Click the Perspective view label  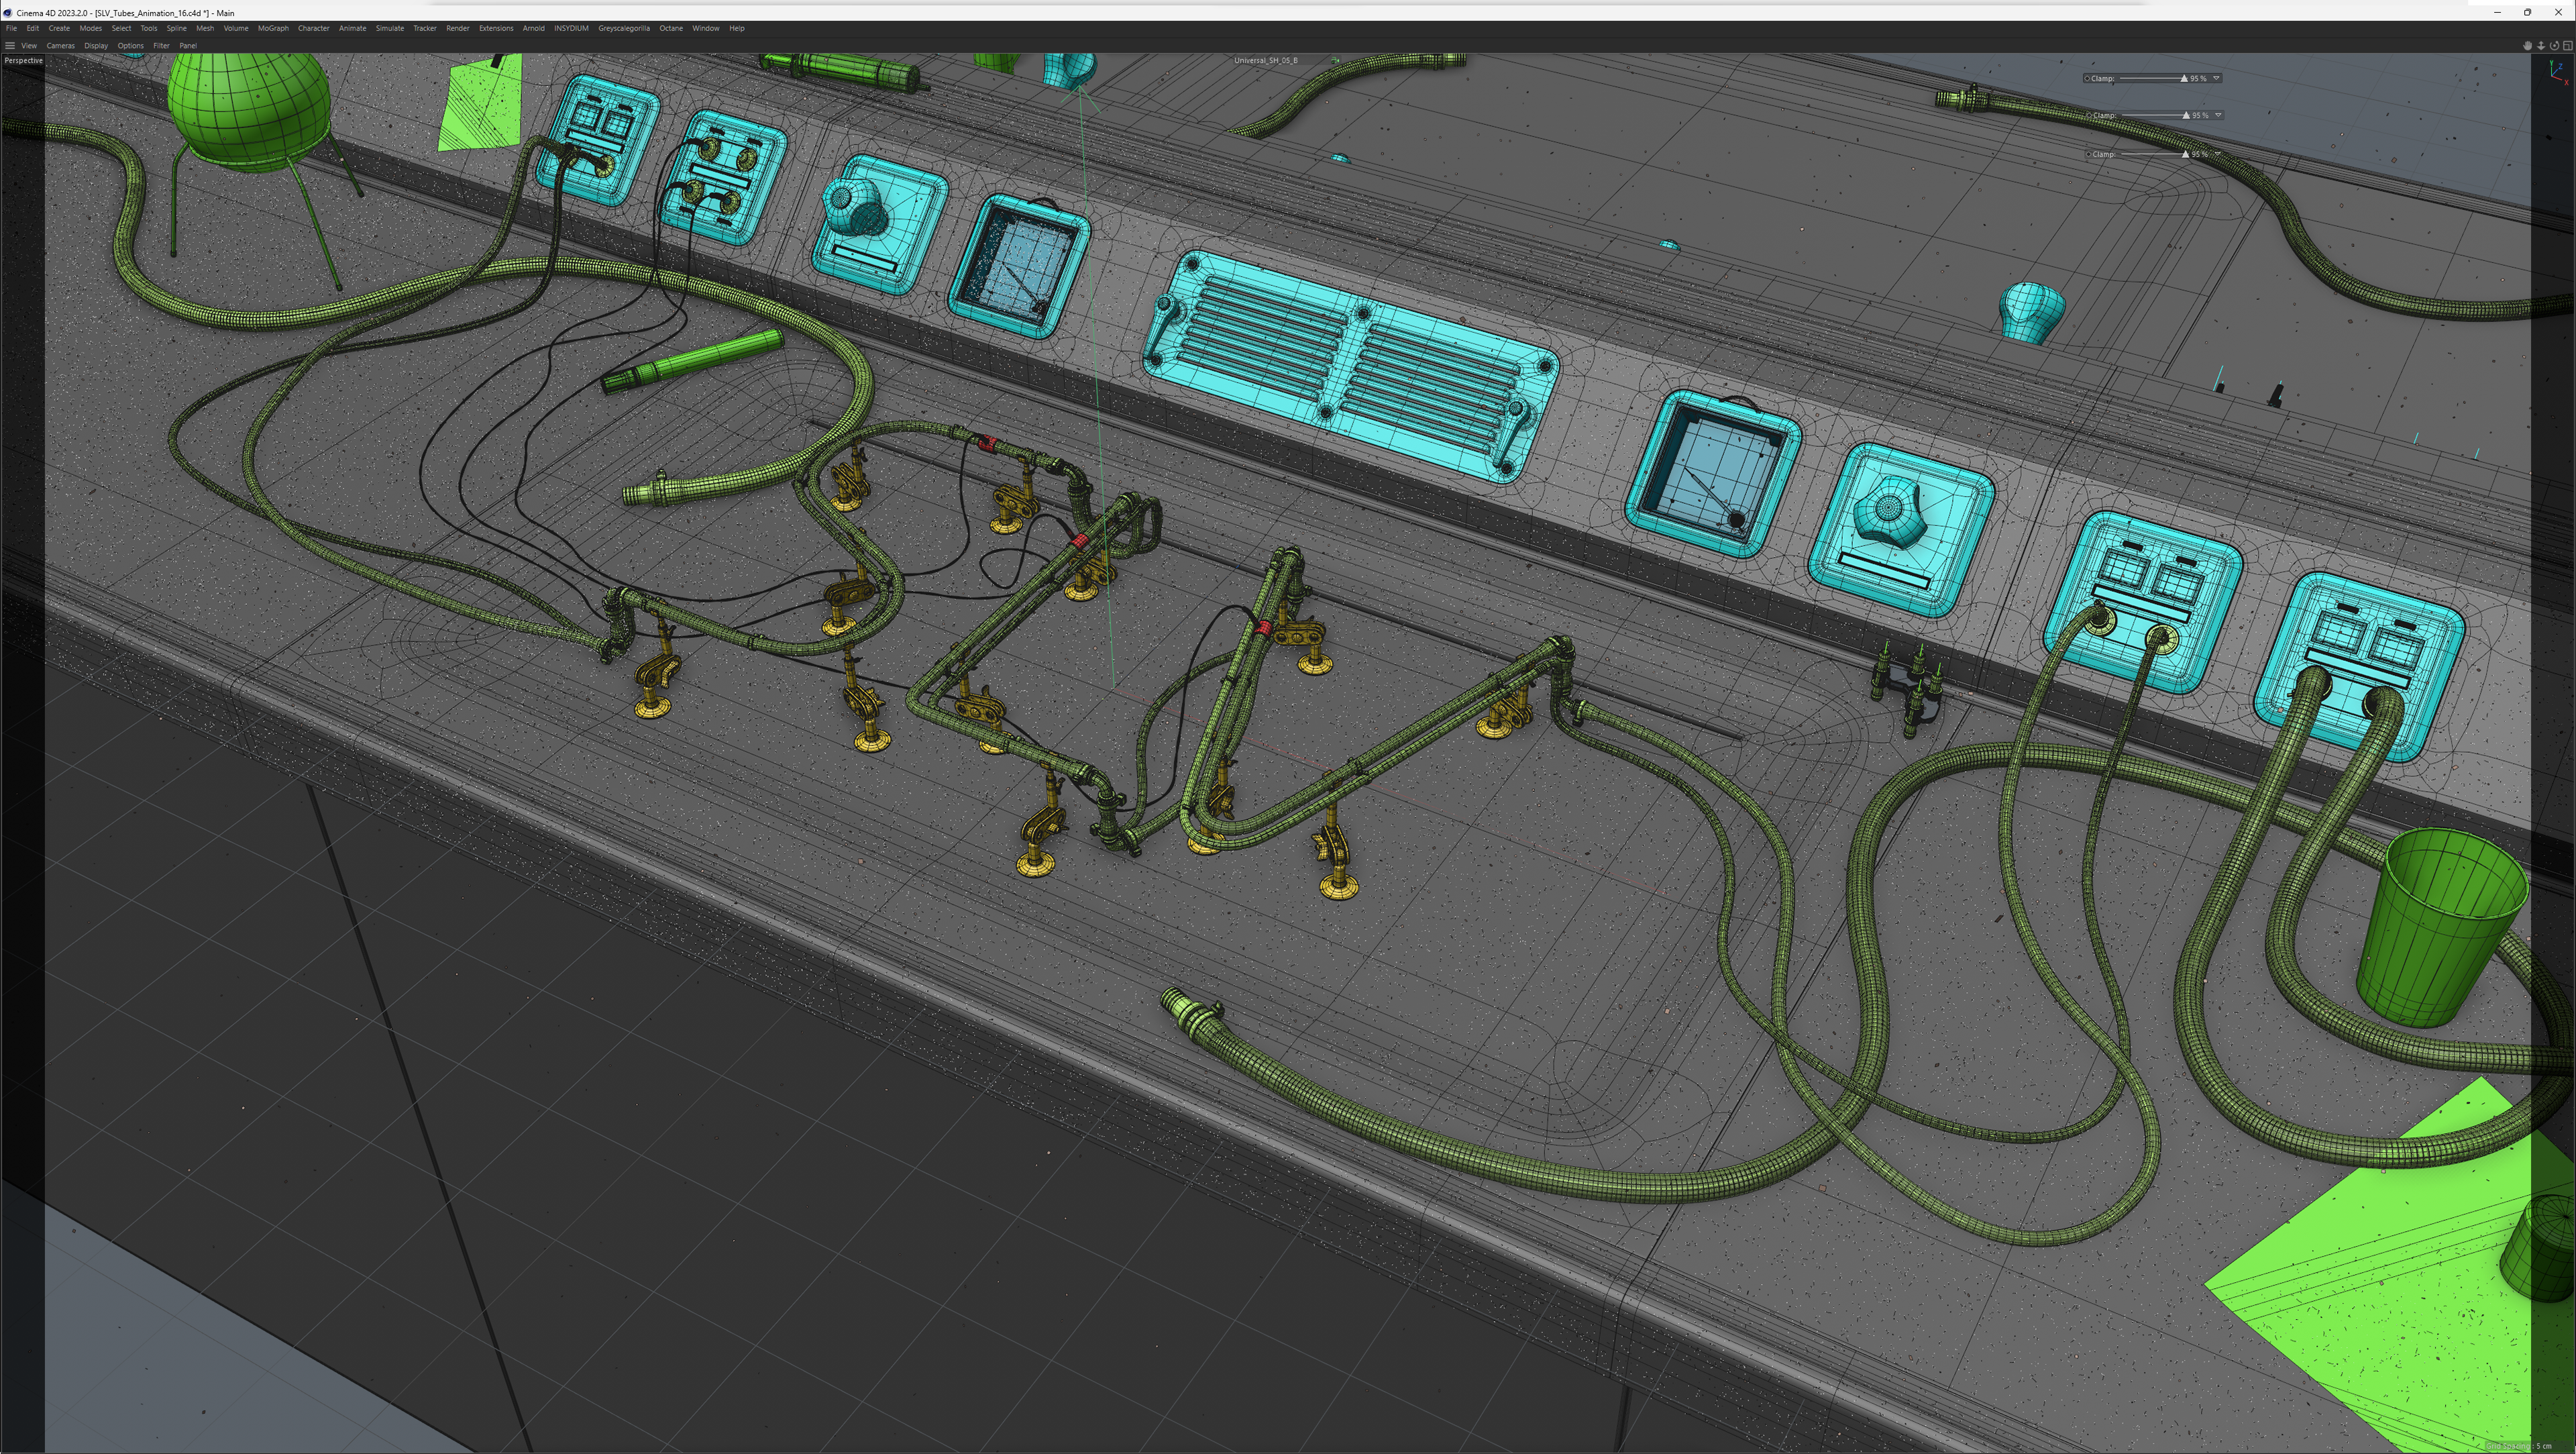(23, 60)
